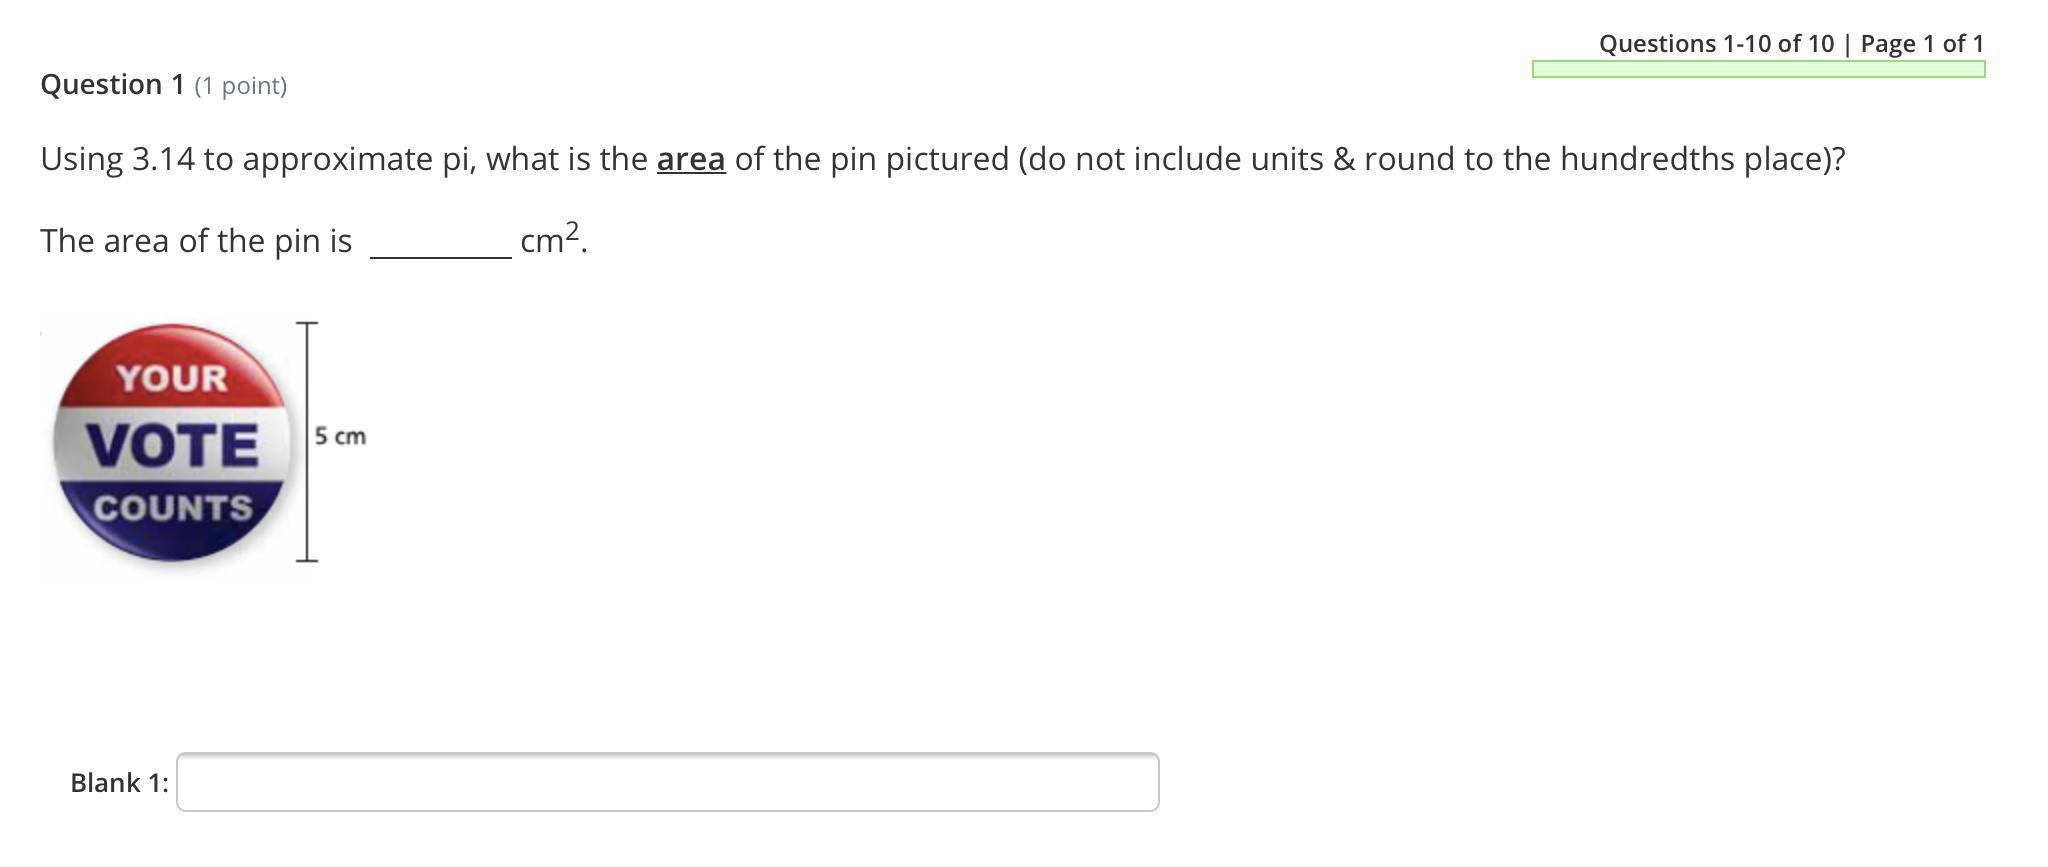Viewport: 2048px width, 867px height.
Task: Click the word COUNTS on the pin
Action: pyautogui.click(x=173, y=507)
